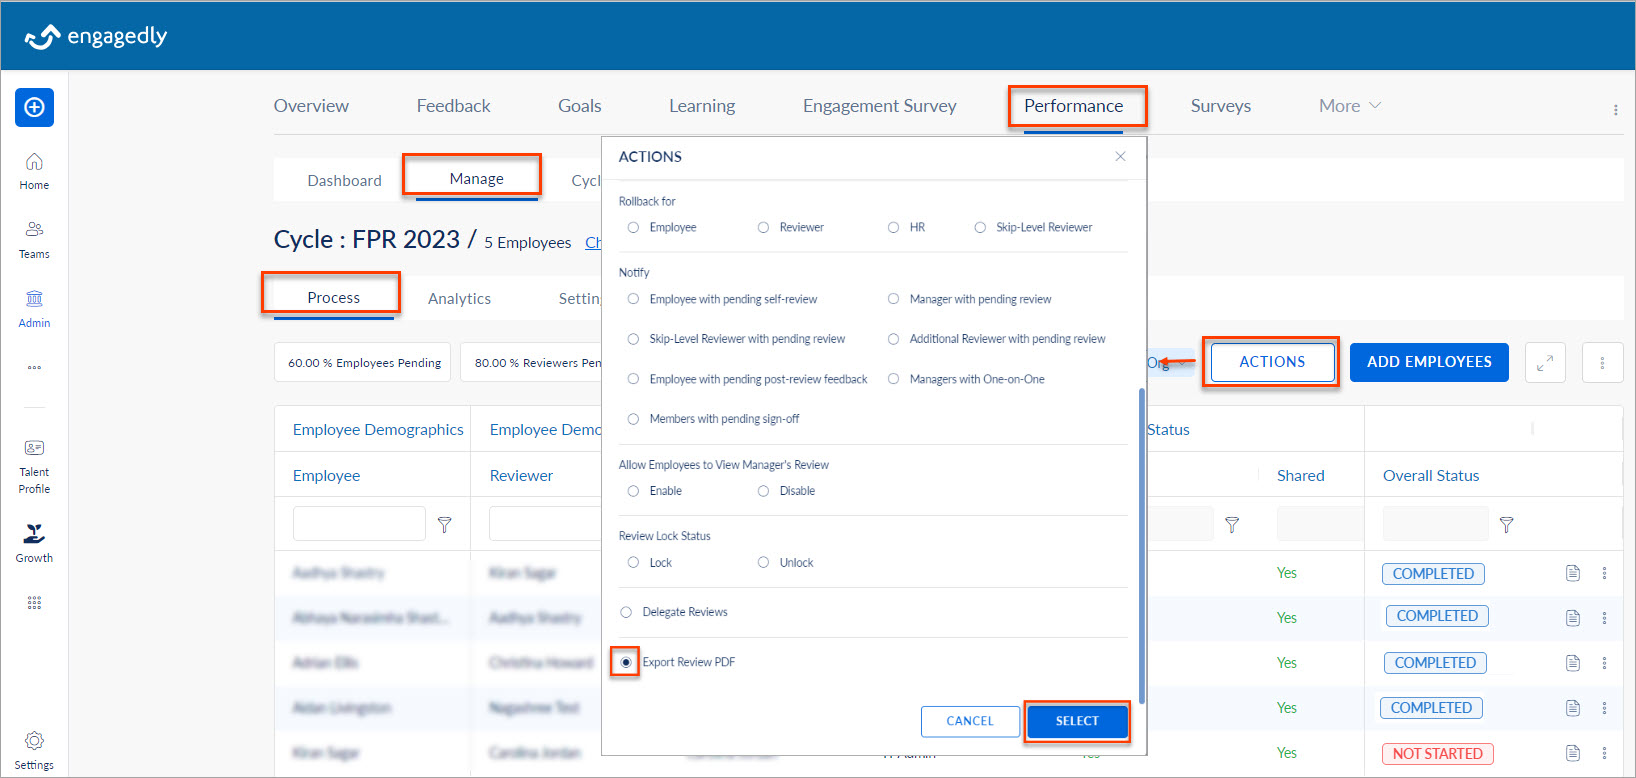Select Unlock review status radio
The width and height of the screenshot is (1636, 778).
(x=763, y=562)
